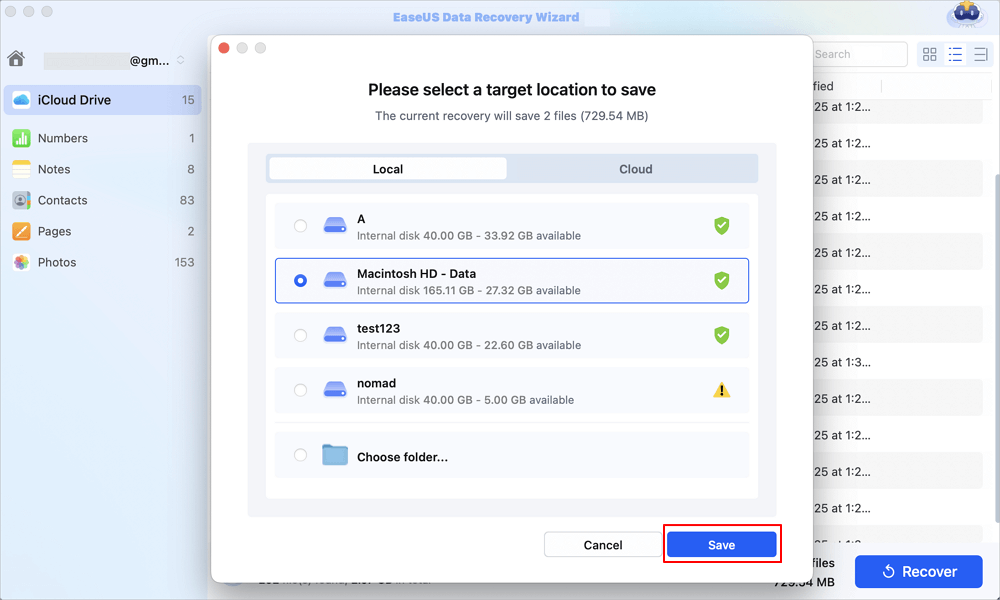1000x600 pixels.
Task: Select the nomad disk radio button
Action: (x=300, y=390)
